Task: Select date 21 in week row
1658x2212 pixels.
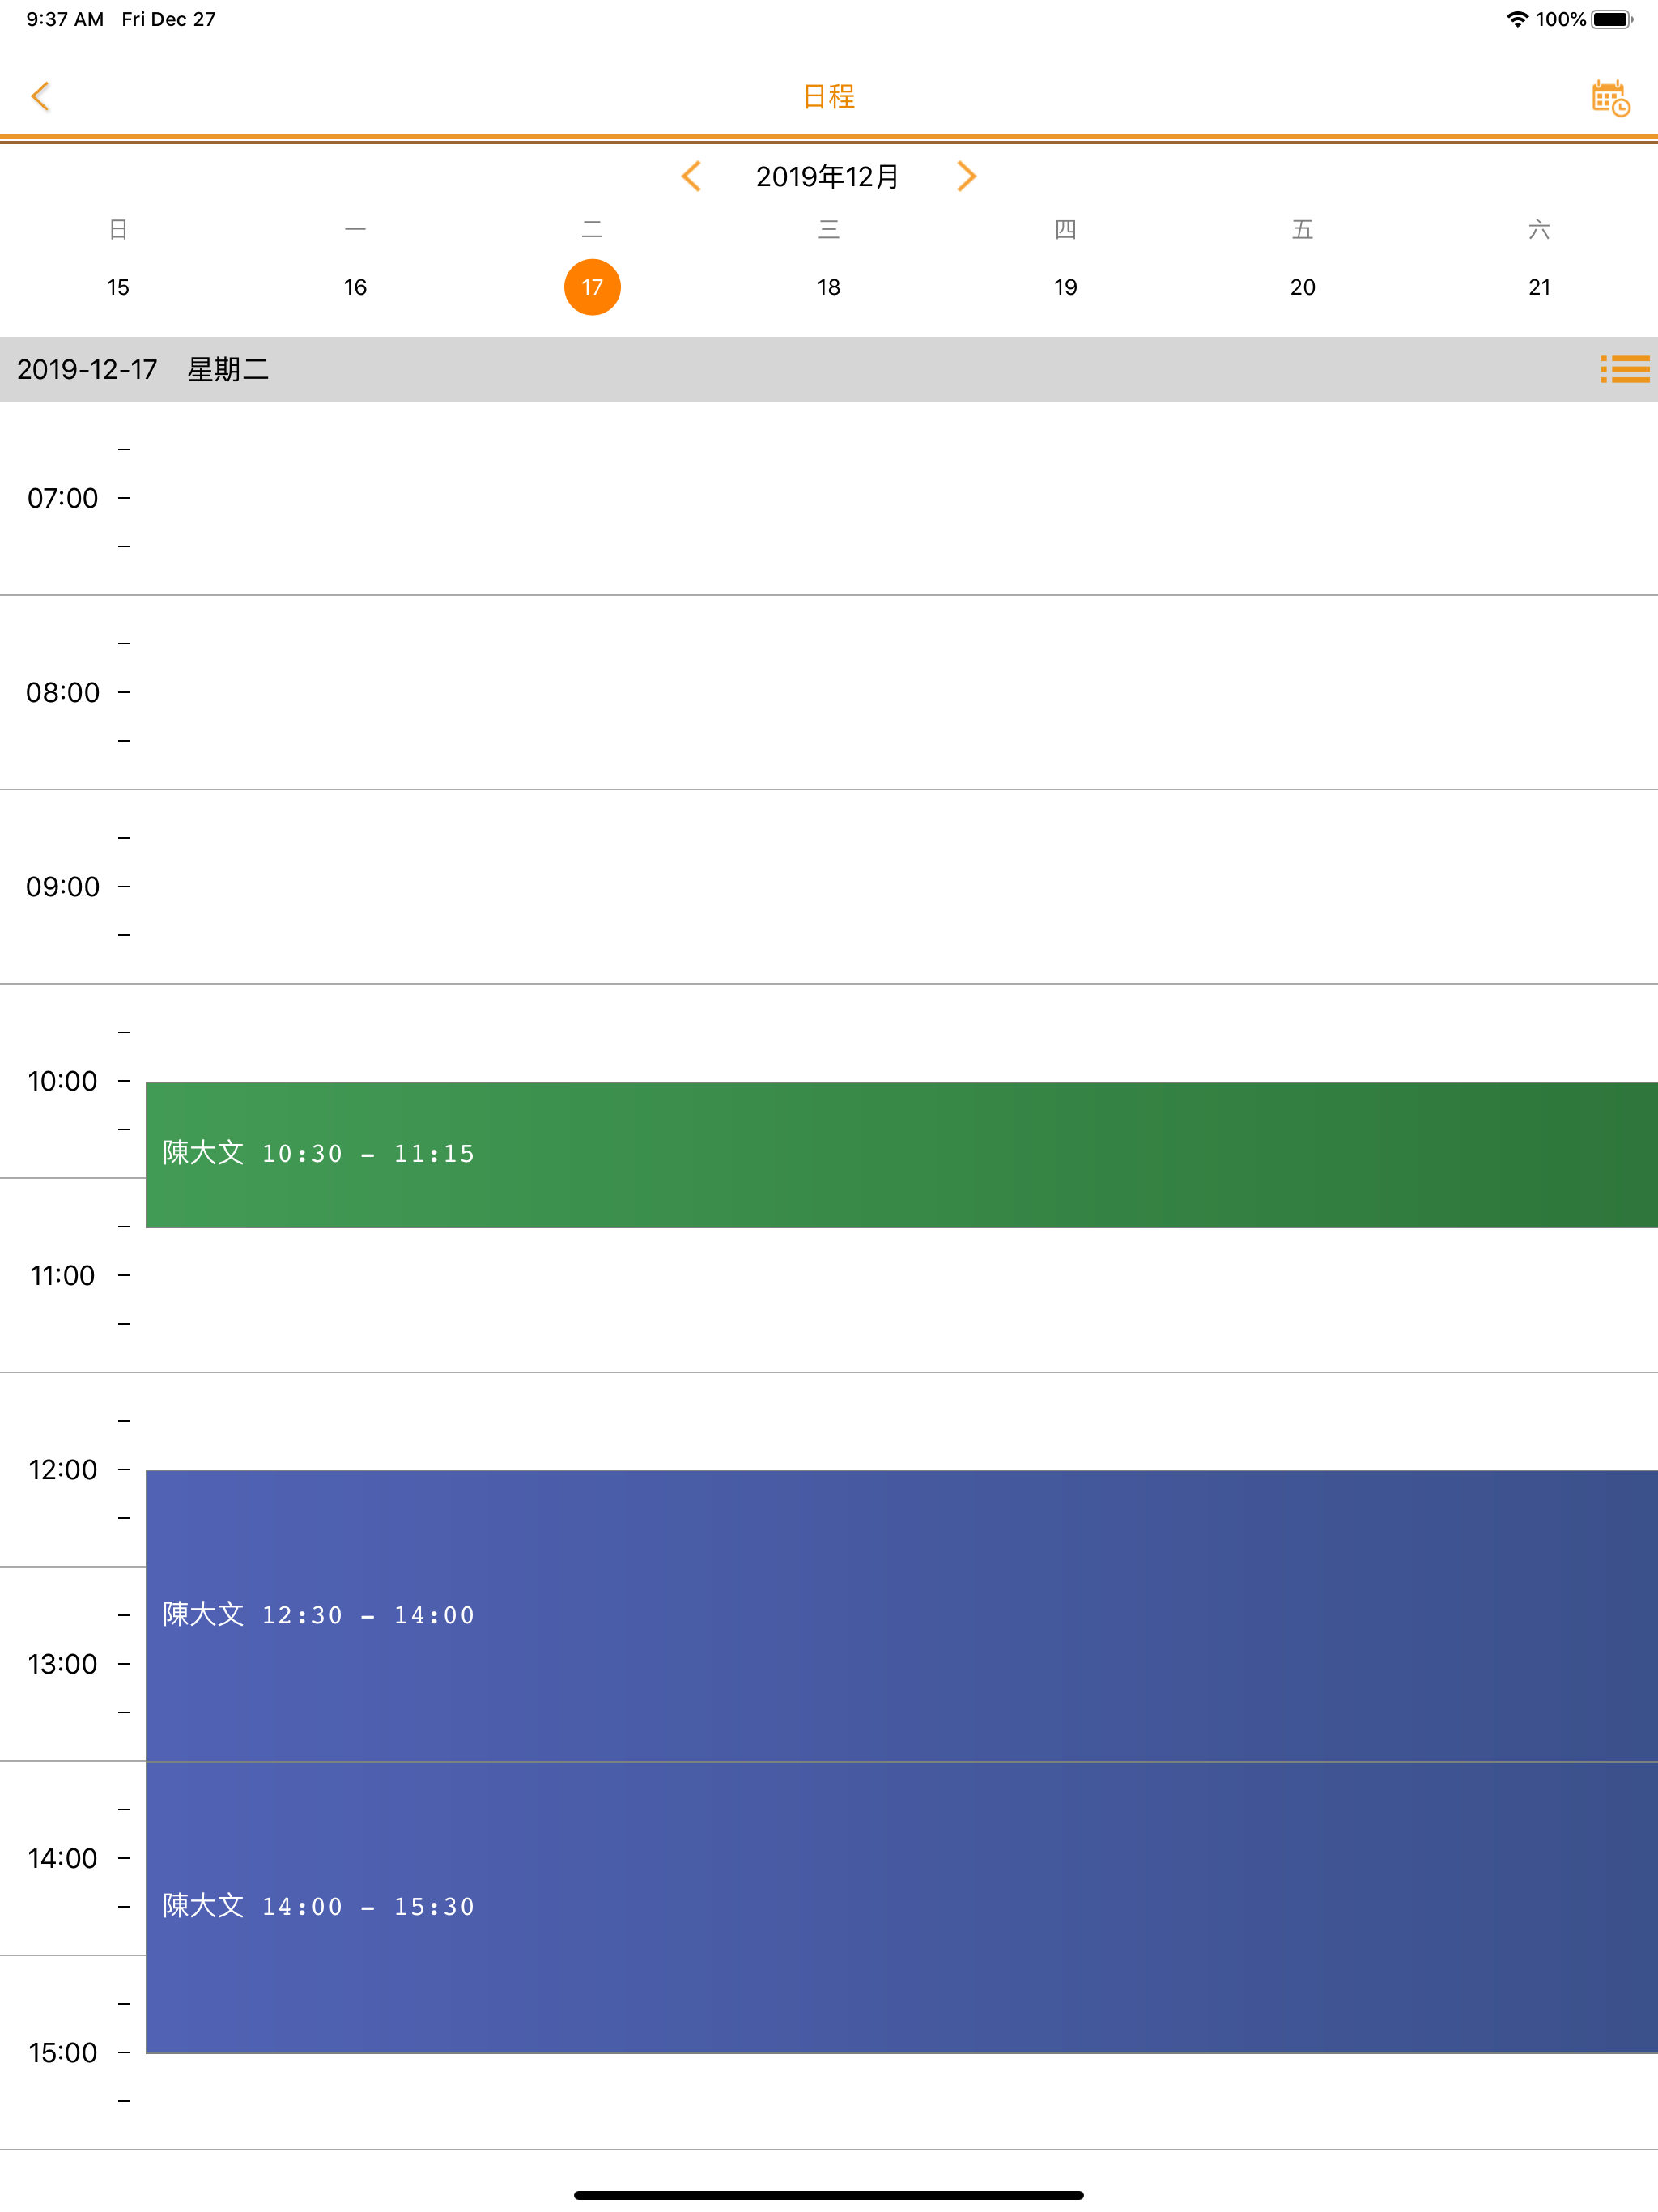Action: [x=1540, y=287]
